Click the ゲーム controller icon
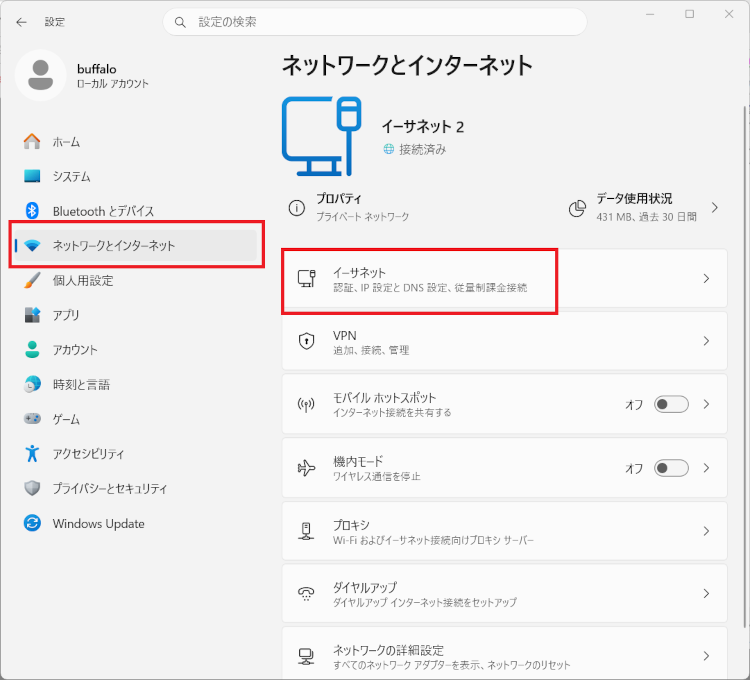 click(x=32, y=419)
